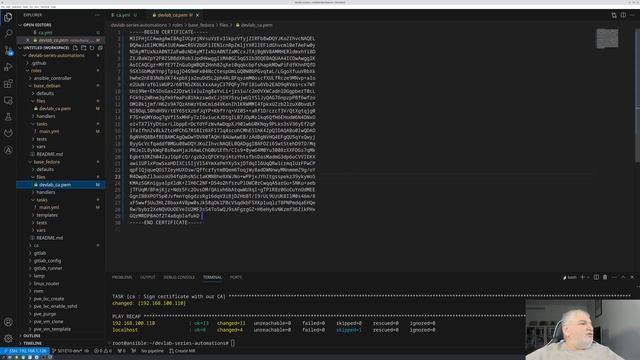Expand the pve_lxc_create folder

60,298
